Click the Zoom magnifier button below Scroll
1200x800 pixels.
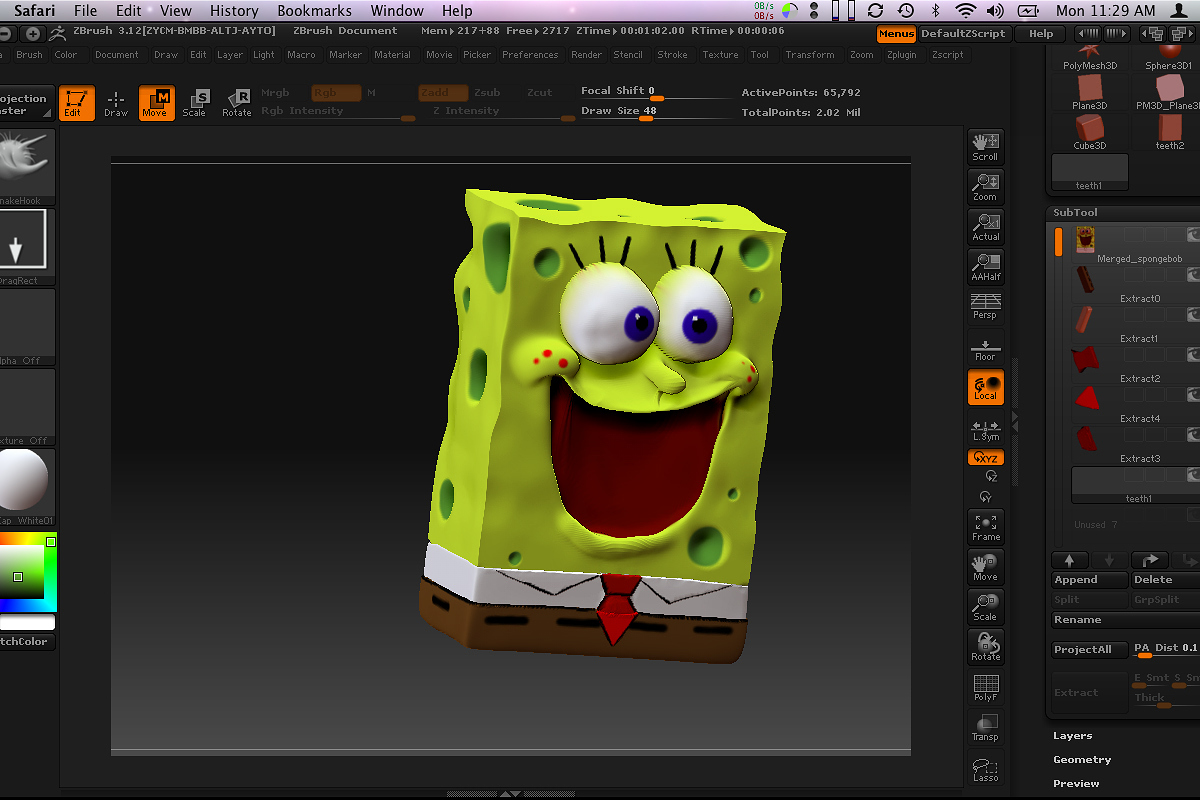click(985, 186)
